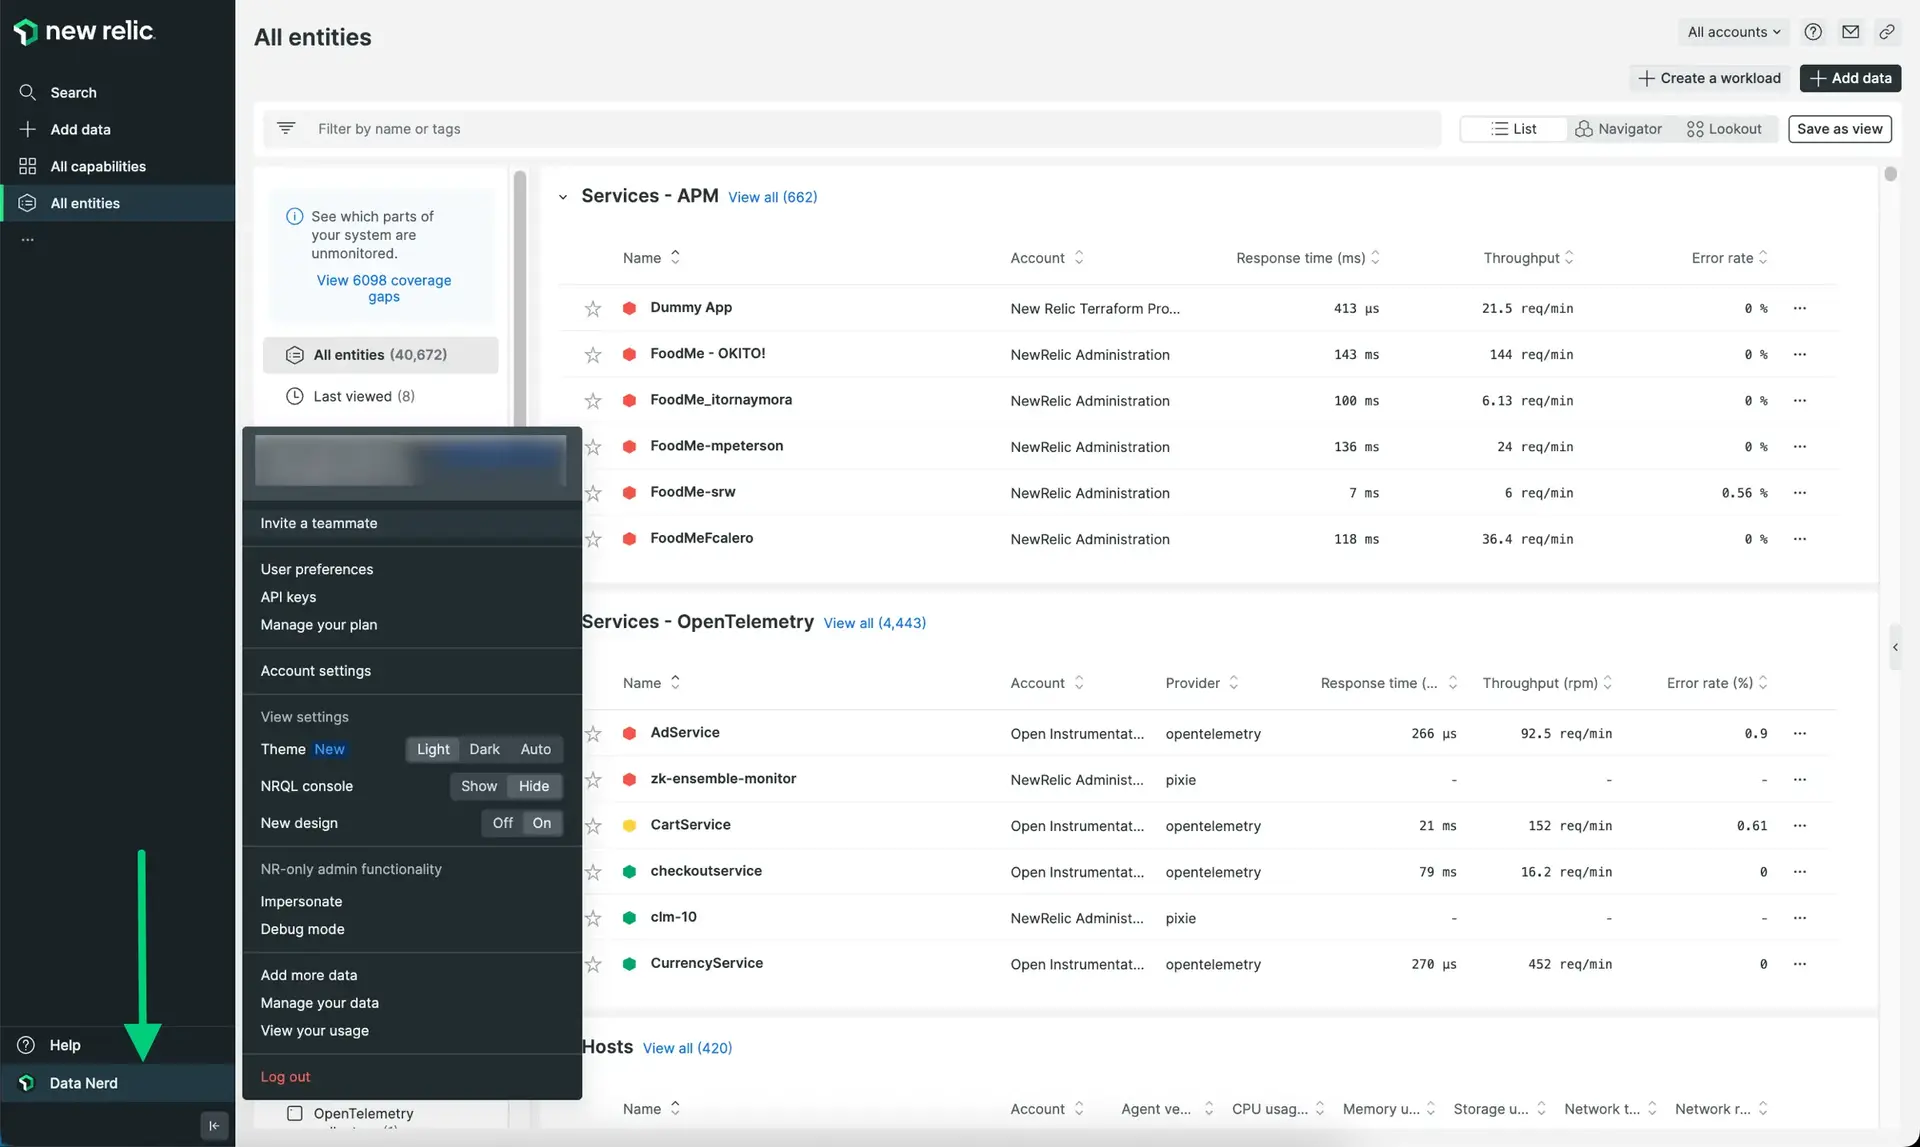The image size is (1920, 1147).
Task: Tick the OpenTelemetry checkbox
Action: click(x=295, y=1113)
